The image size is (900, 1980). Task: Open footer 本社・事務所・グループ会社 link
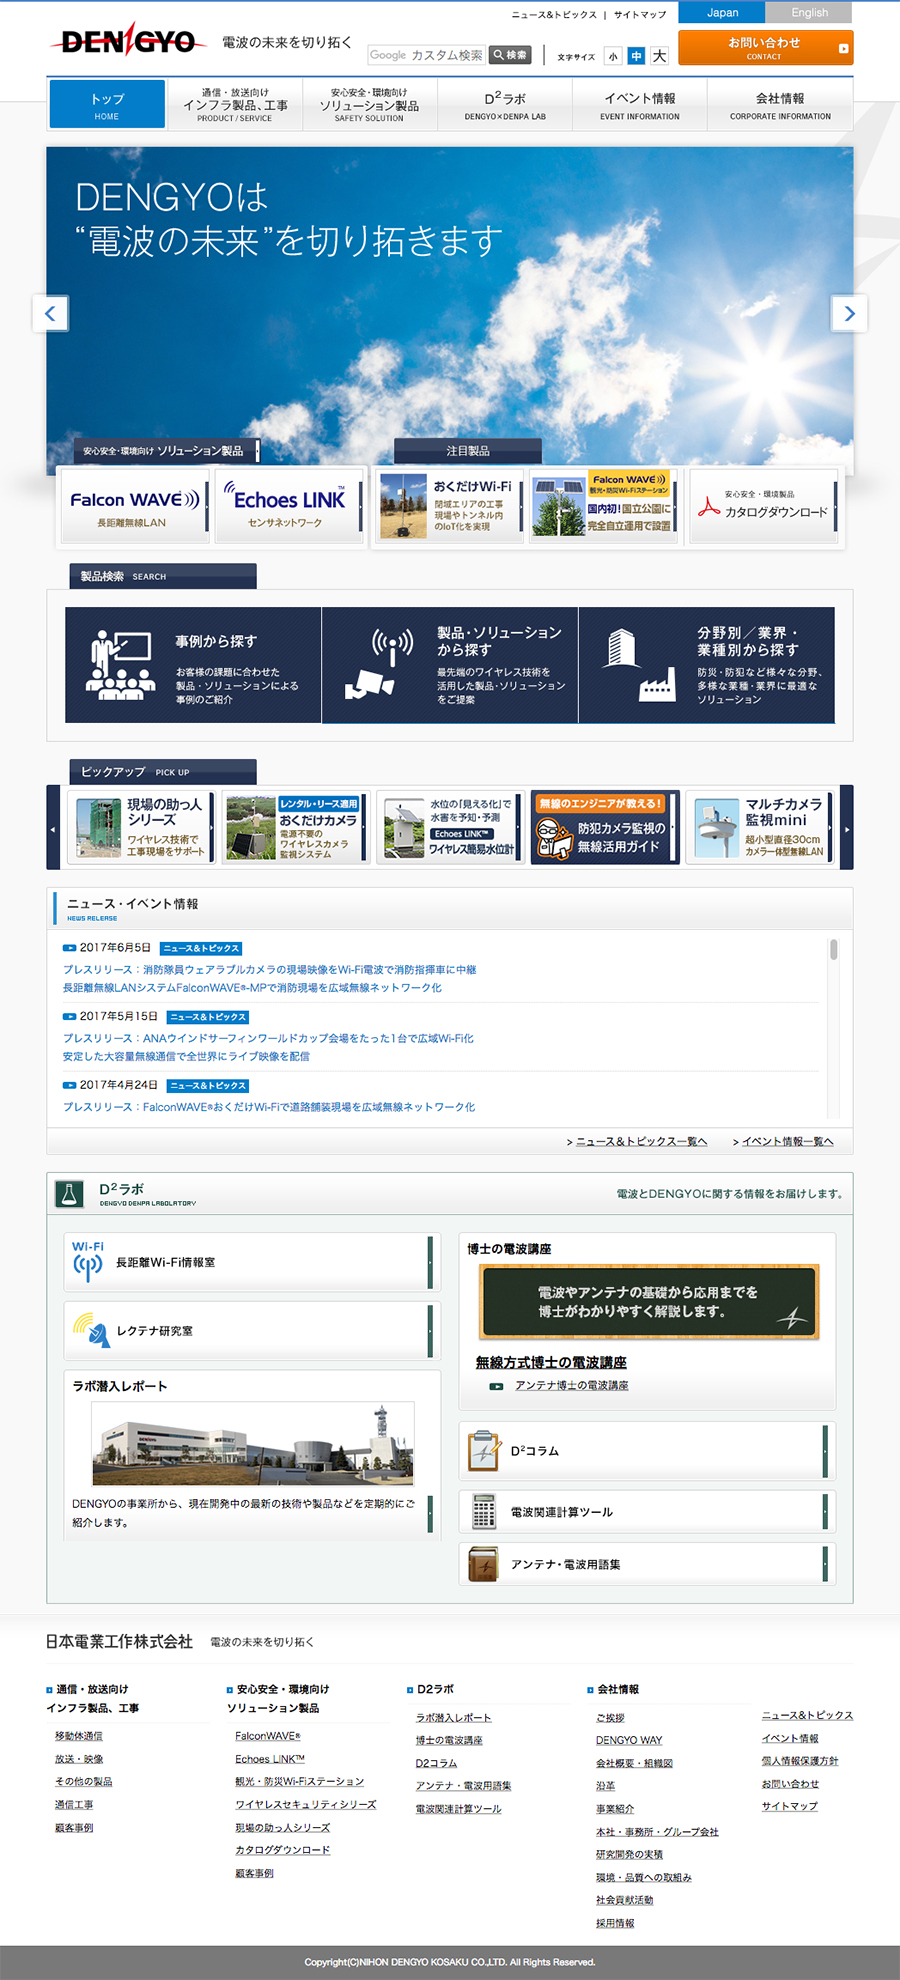point(657,1832)
